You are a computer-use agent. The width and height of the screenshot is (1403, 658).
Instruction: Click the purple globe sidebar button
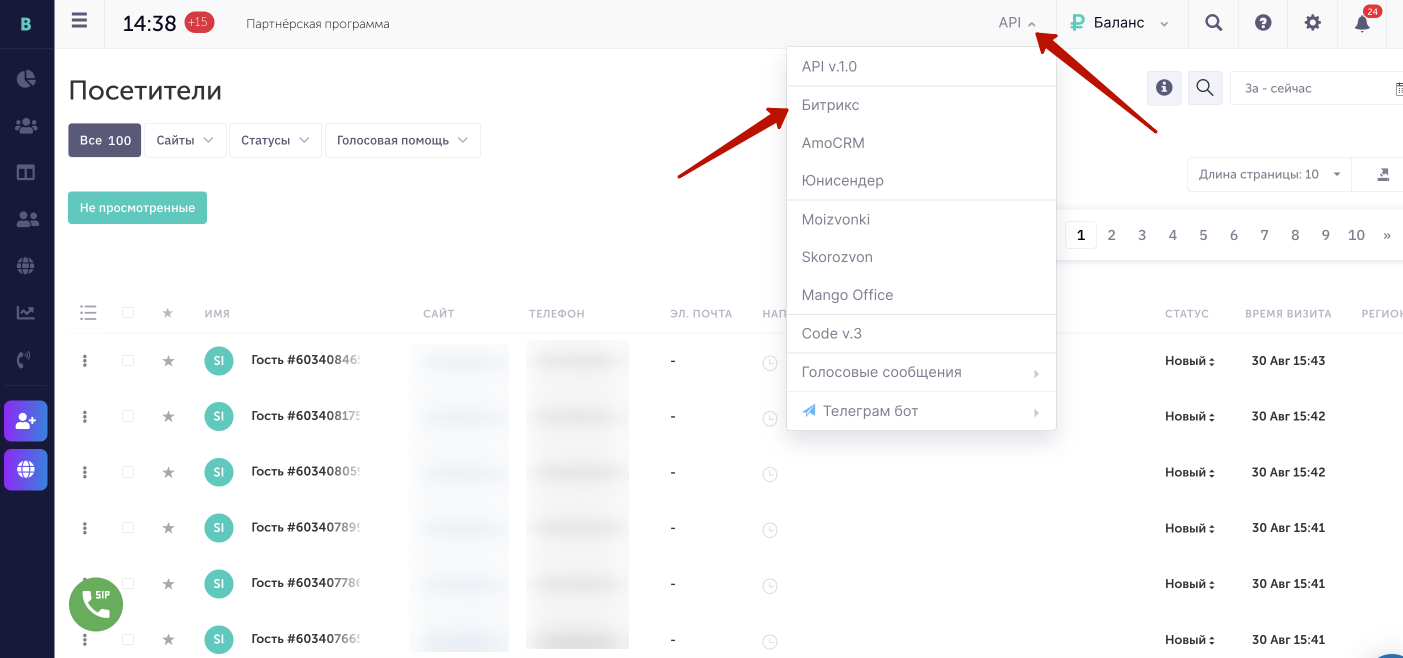point(26,469)
